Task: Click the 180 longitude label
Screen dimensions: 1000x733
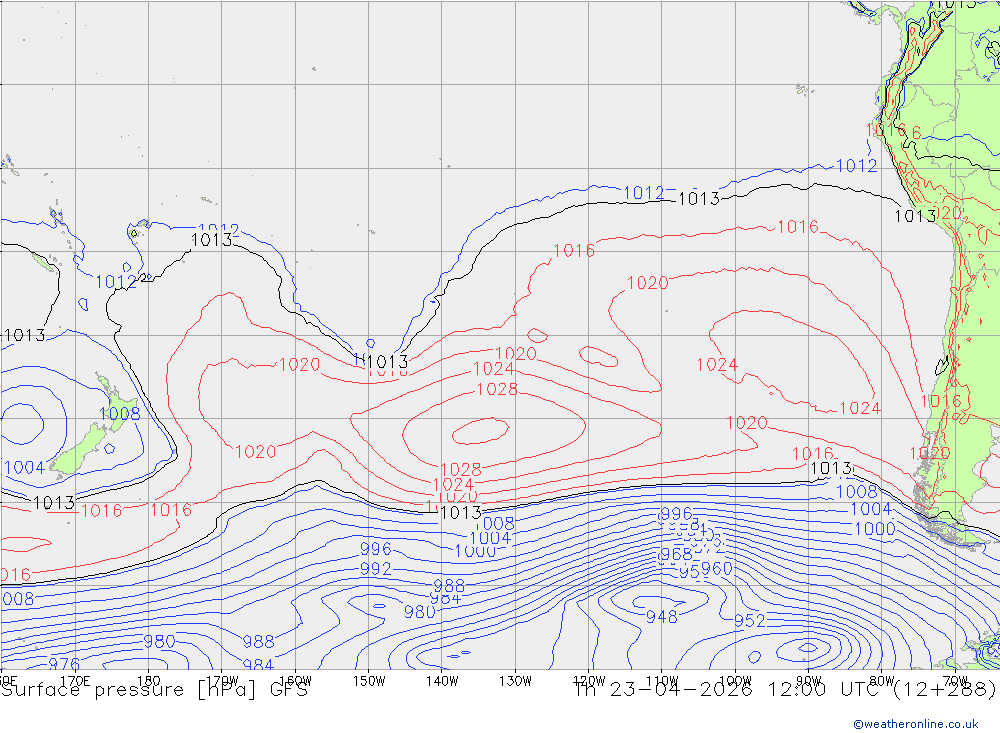Action: point(149,681)
